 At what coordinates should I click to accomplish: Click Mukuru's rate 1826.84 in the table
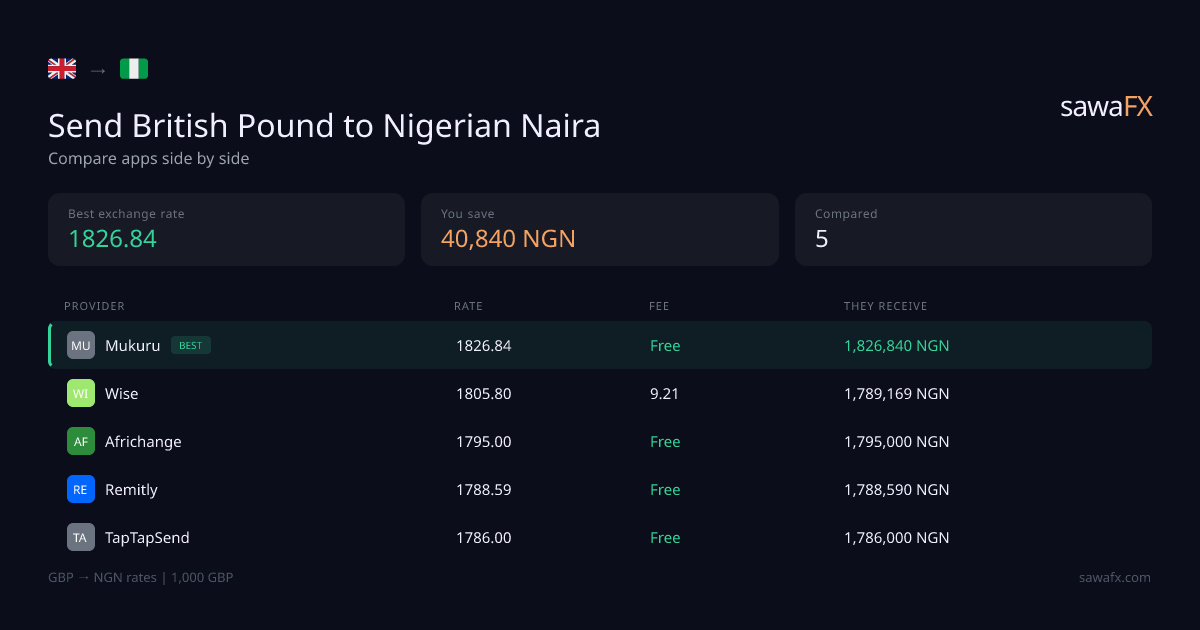484,345
